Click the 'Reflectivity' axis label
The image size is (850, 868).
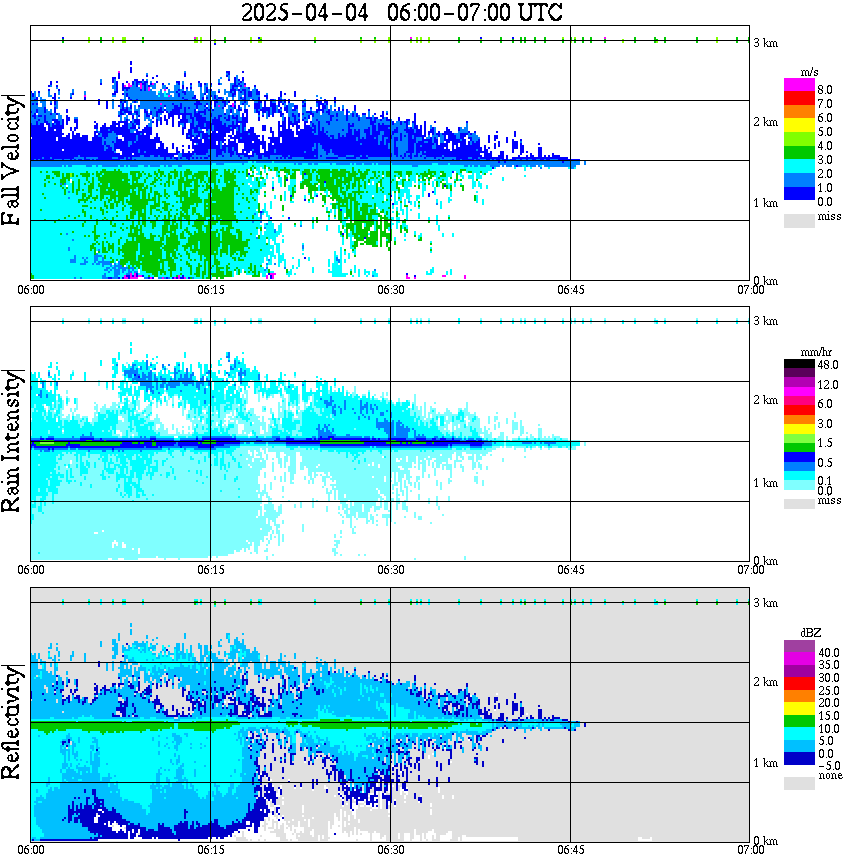11,722
